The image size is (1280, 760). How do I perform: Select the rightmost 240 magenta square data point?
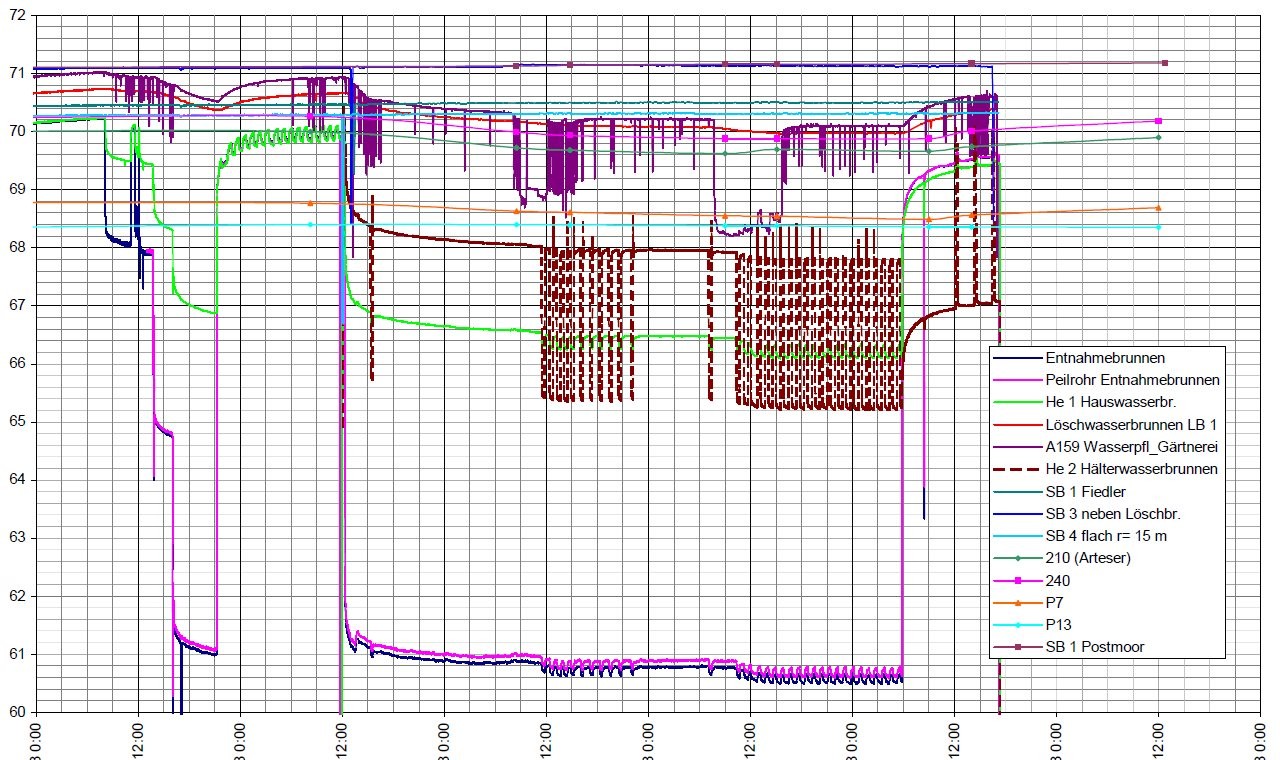pos(1158,121)
